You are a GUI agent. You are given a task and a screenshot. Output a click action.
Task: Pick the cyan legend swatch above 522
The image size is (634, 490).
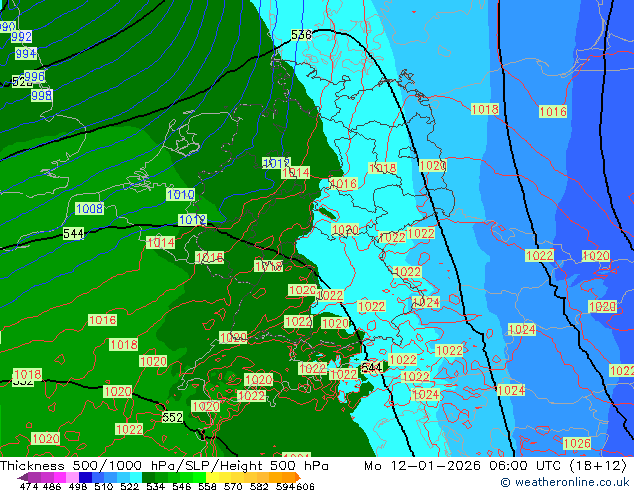(x=136, y=477)
